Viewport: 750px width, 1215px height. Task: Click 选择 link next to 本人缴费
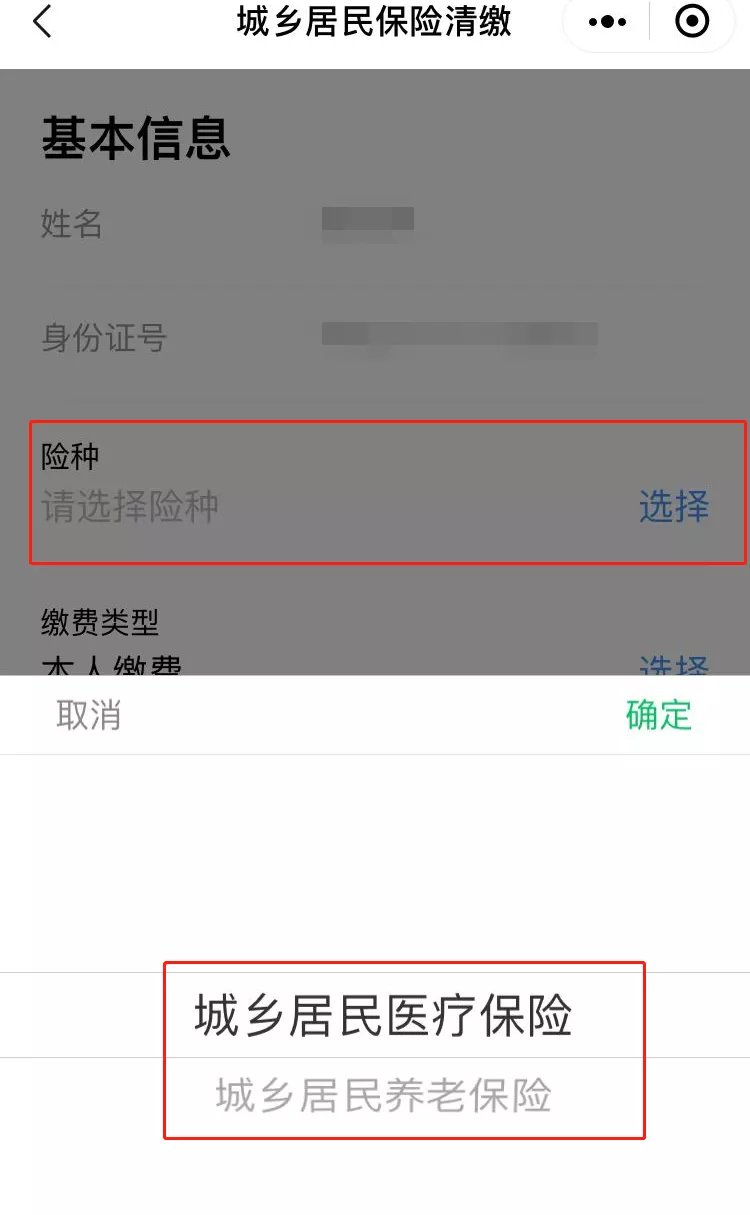pyautogui.click(x=674, y=665)
